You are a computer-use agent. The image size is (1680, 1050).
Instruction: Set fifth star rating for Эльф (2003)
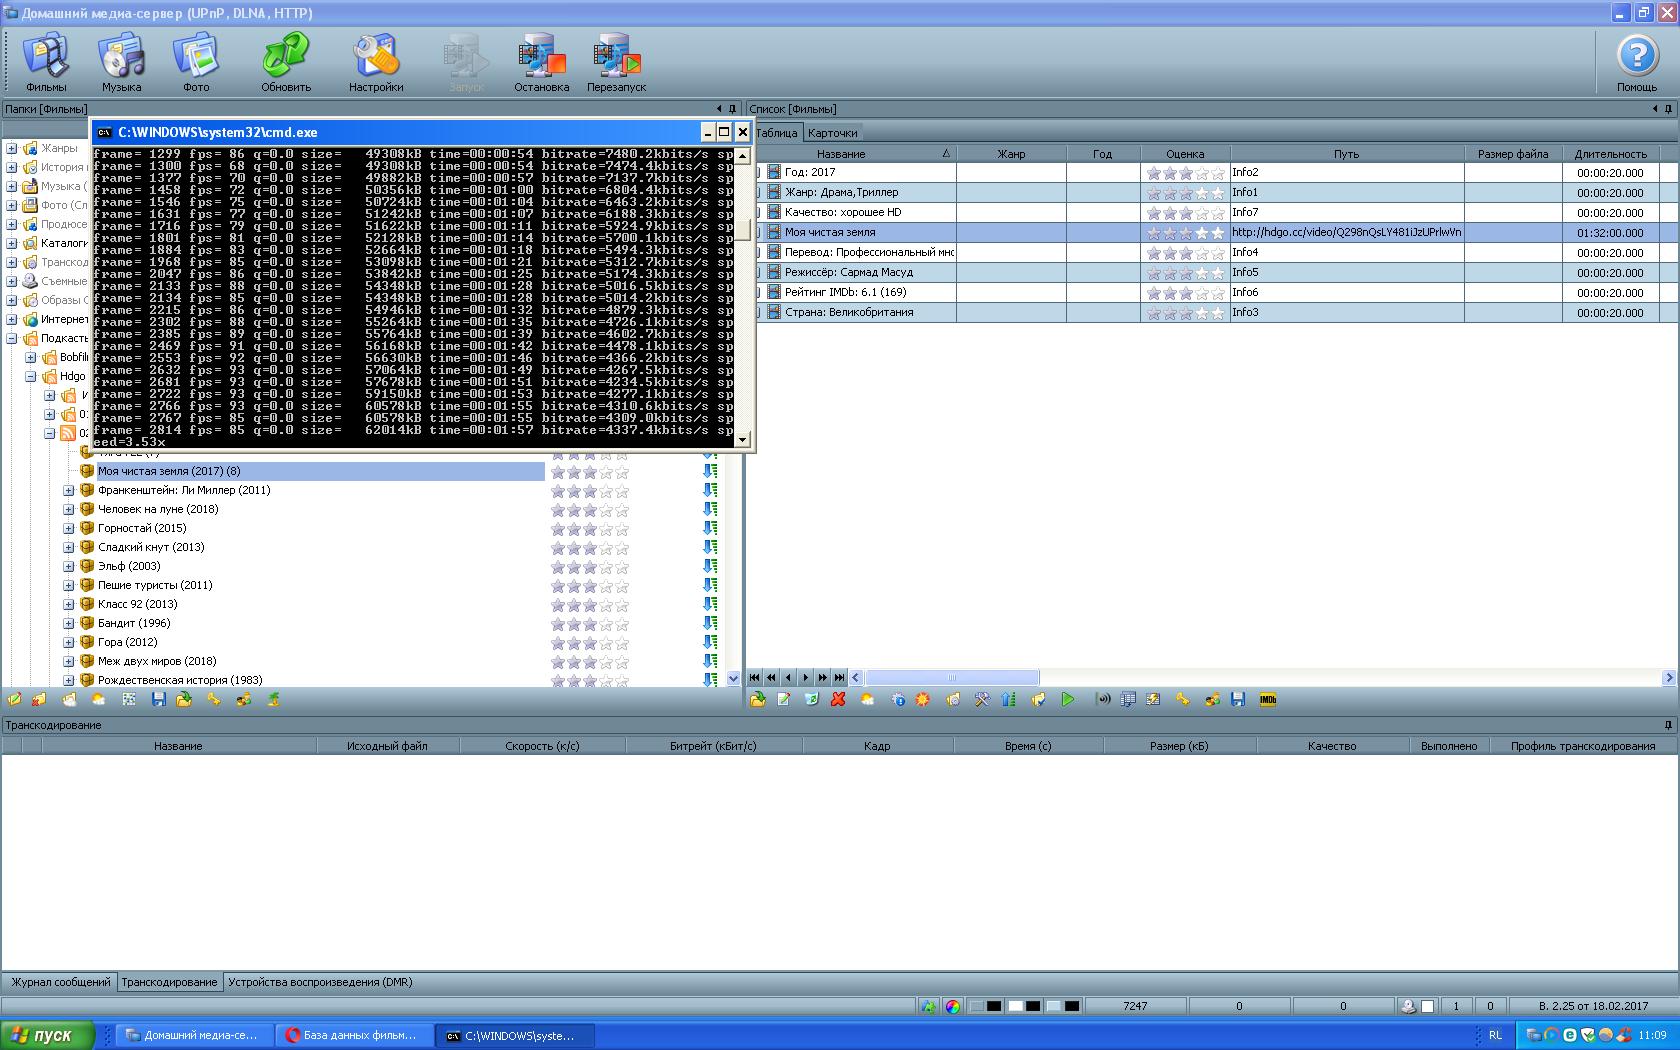click(622, 567)
